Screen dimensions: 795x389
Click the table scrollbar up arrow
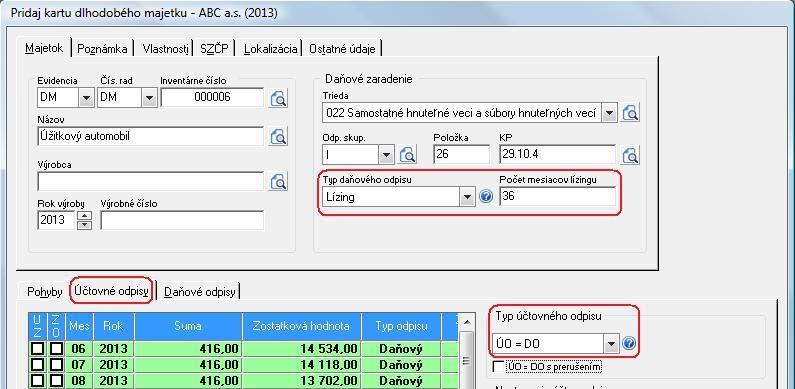tap(467, 322)
